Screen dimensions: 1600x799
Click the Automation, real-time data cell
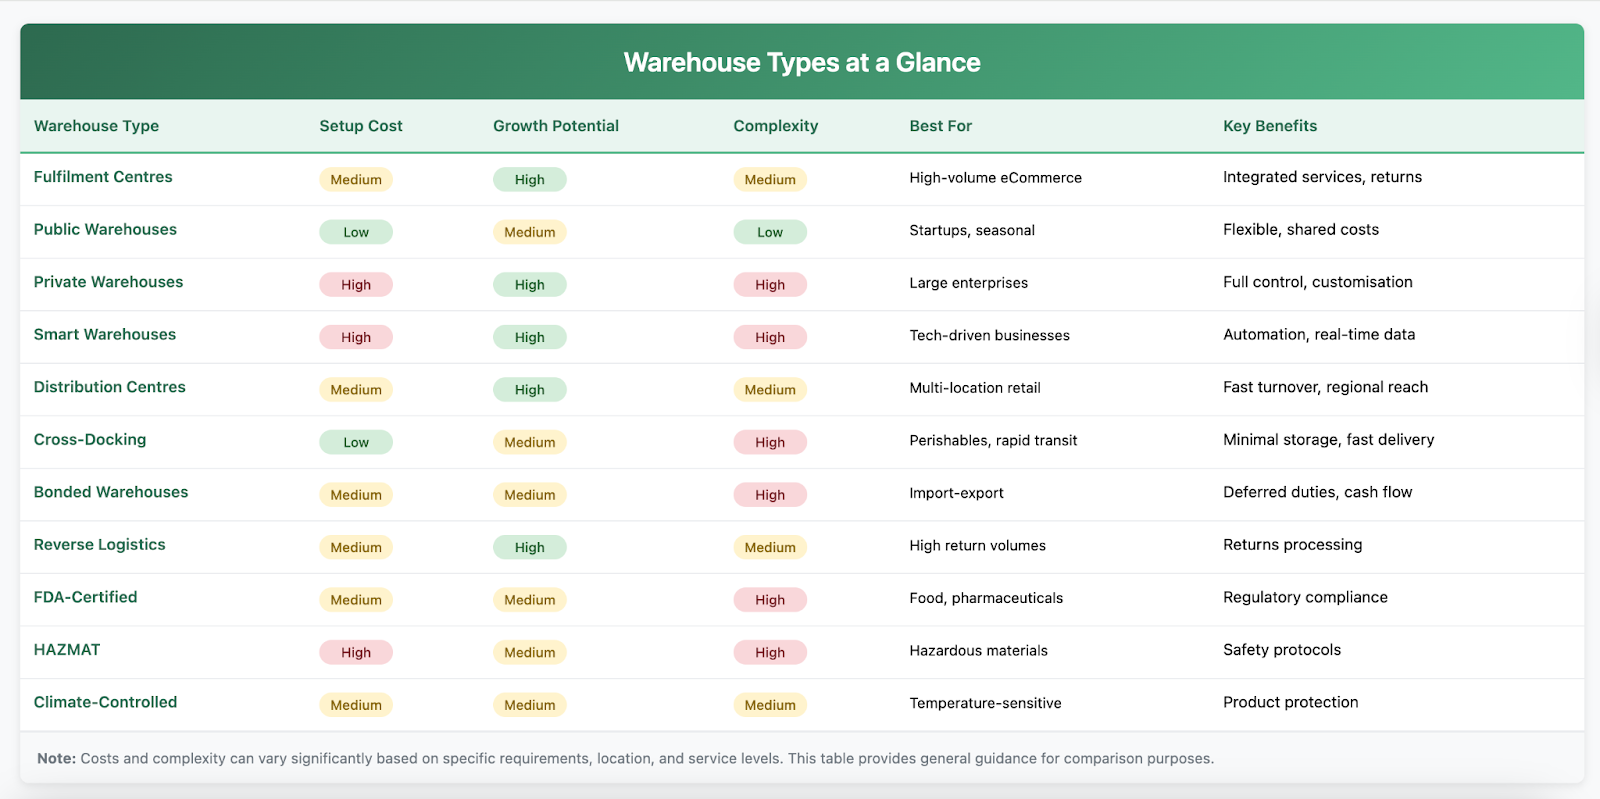tap(1319, 334)
